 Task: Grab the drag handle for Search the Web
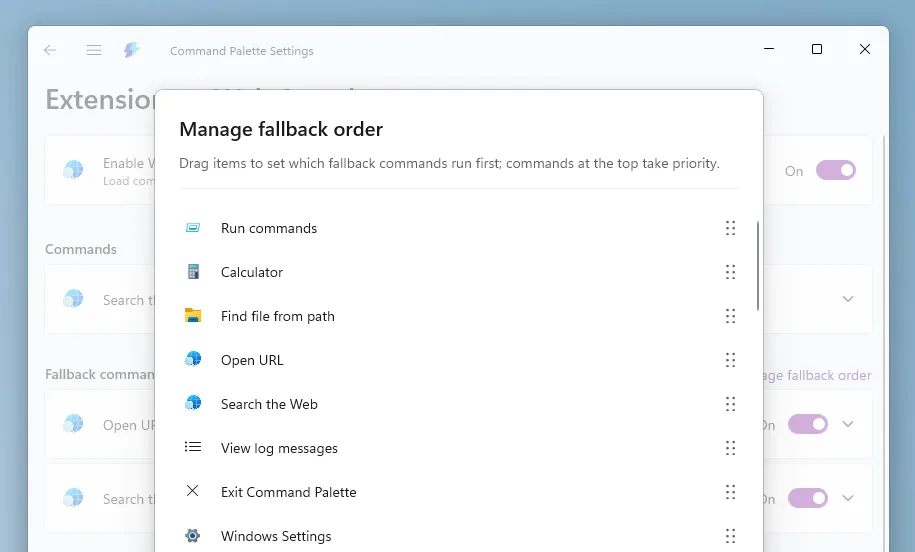pos(730,404)
